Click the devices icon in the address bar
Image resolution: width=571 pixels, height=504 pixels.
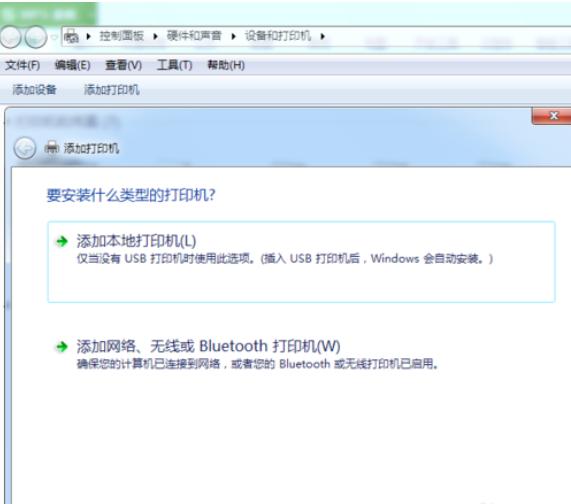pyautogui.click(x=71, y=36)
